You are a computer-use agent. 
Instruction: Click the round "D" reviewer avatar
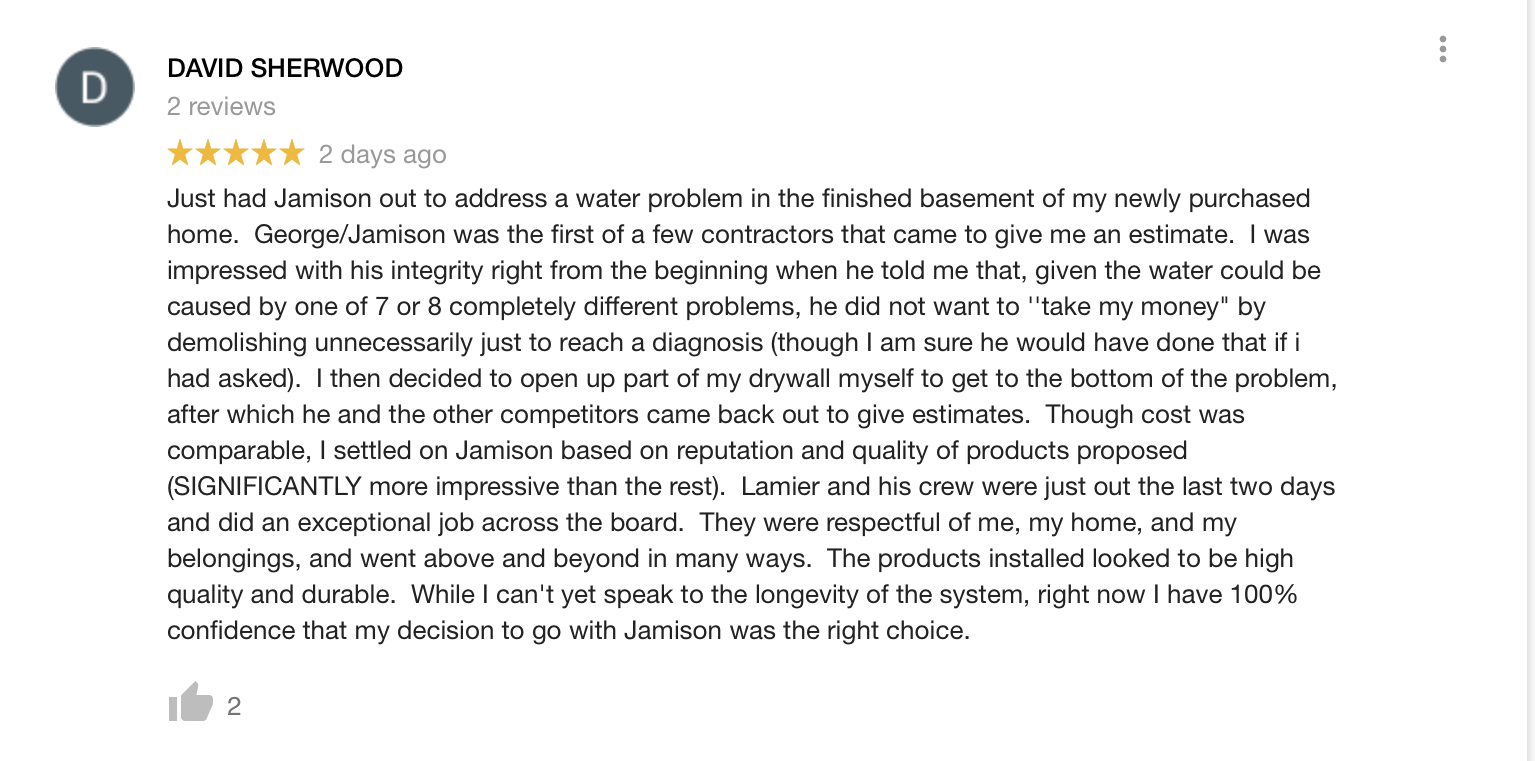pos(93,87)
